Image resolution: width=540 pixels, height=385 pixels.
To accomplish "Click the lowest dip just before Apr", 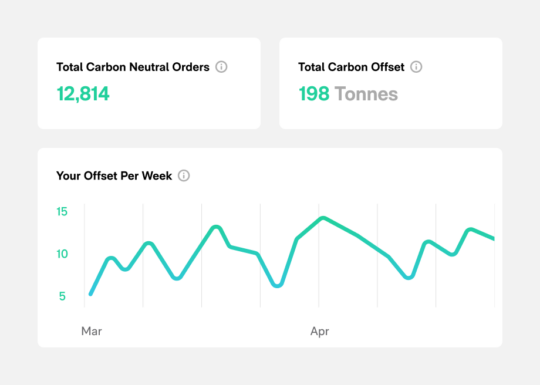I will tap(278, 285).
